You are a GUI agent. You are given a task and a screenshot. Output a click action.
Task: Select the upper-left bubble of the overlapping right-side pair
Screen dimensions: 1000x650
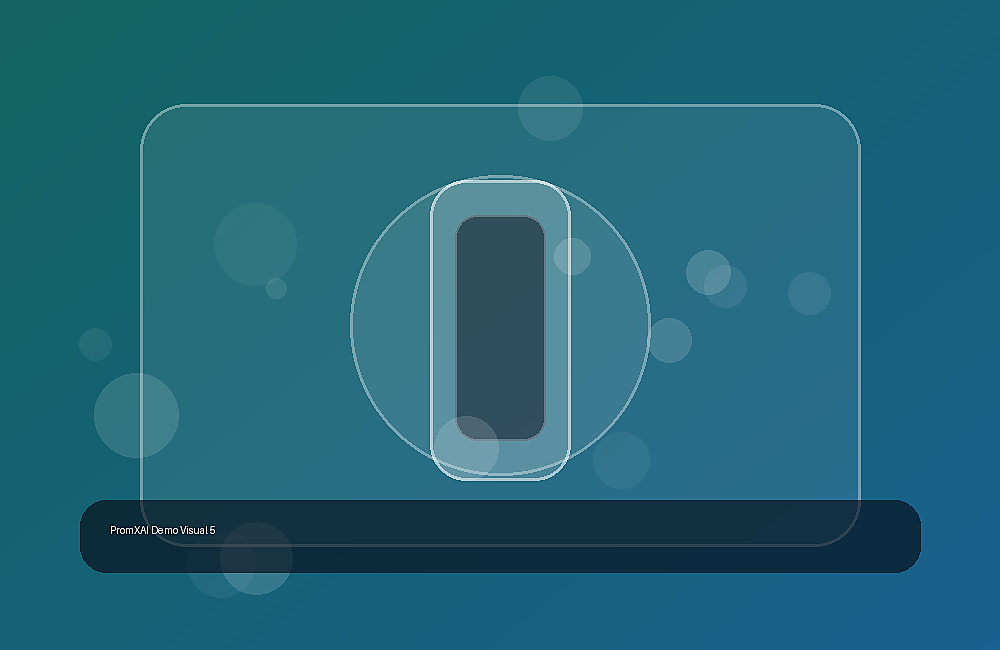pos(708,272)
